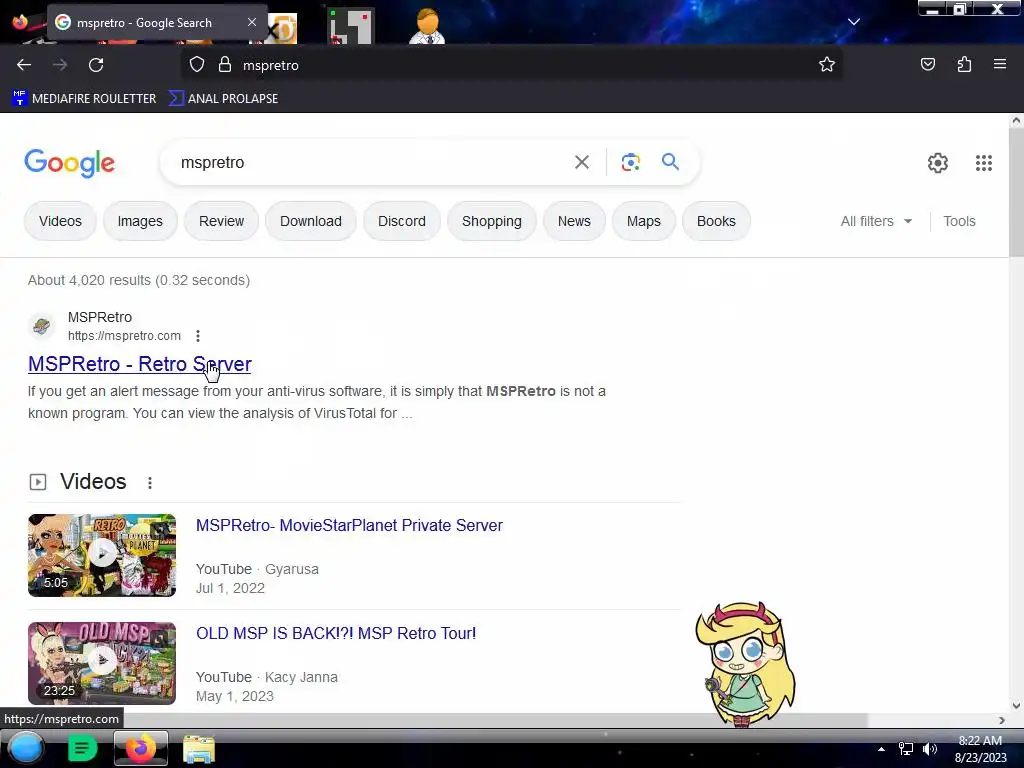Screen dimensions: 1024x768
Task: Expand the All filters dropdown
Action: click(x=876, y=221)
